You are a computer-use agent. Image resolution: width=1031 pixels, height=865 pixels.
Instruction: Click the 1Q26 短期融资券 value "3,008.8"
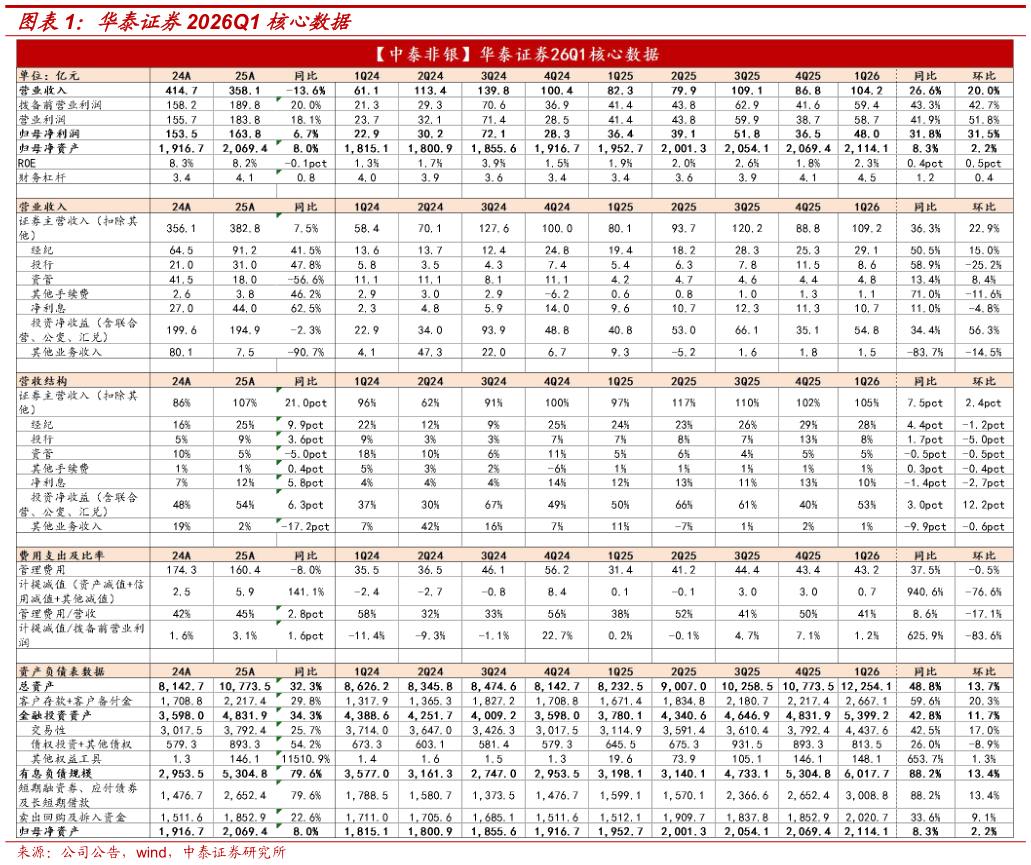(867, 795)
